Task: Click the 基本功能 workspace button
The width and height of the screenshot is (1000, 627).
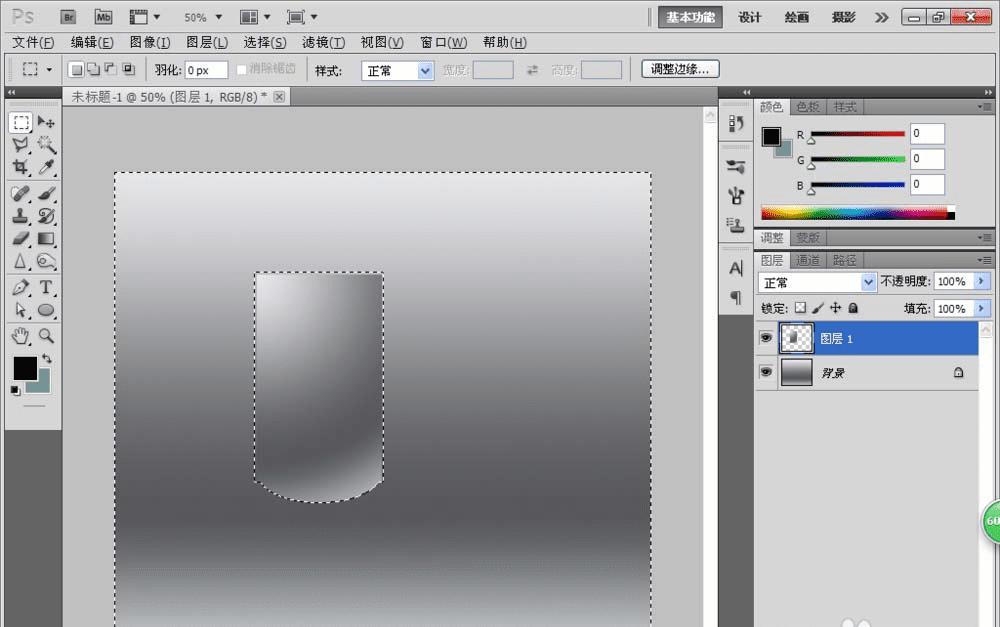Action: pos(690,17)
